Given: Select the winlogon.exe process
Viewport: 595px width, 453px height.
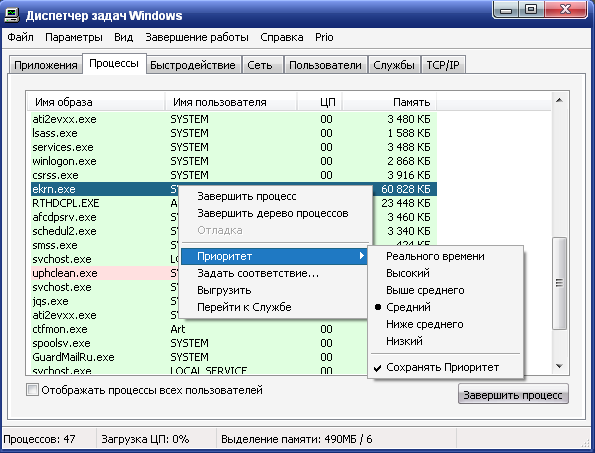Looking at the screenshot, I should pyautogui.click(x=234, y=161).
